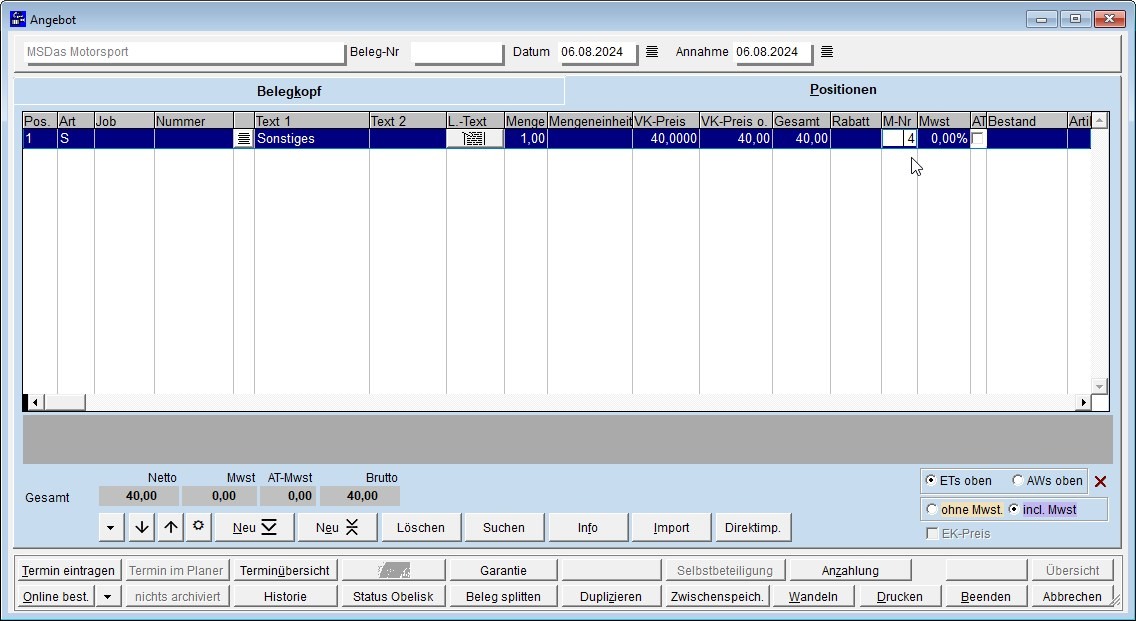1136x621 pixels.
Task: Toggle the EK-Preis checkbox
Action: tap(932, 534)
